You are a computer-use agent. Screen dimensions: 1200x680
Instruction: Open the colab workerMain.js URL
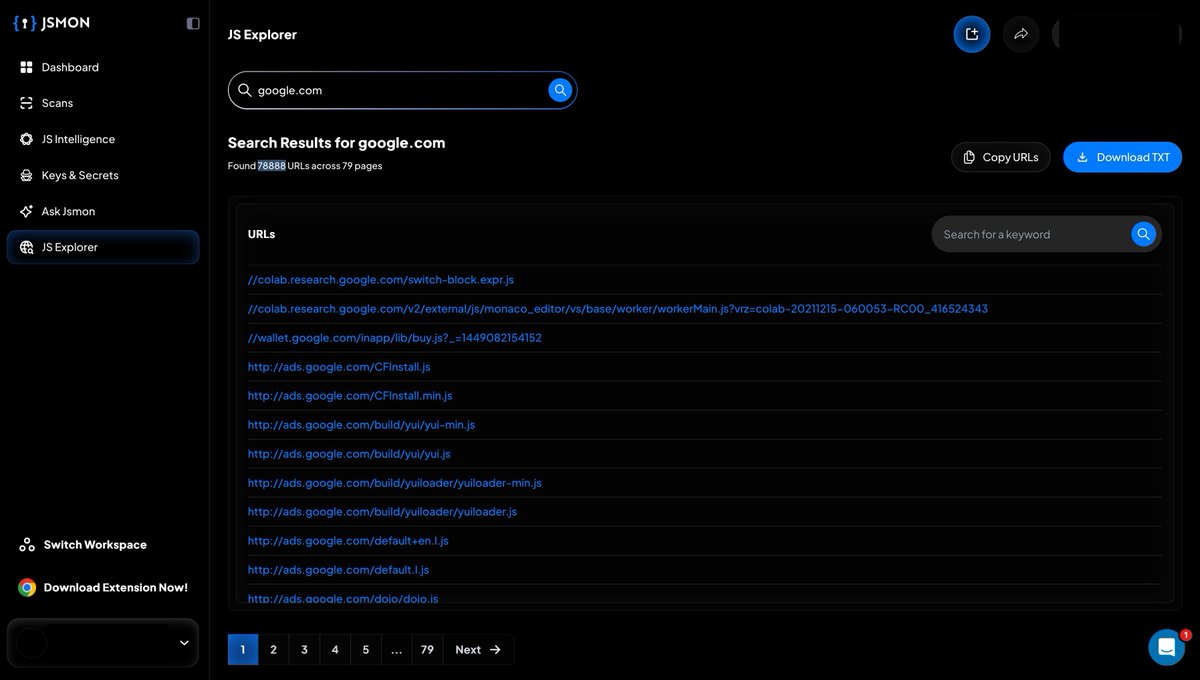click(x=618, y=309)
